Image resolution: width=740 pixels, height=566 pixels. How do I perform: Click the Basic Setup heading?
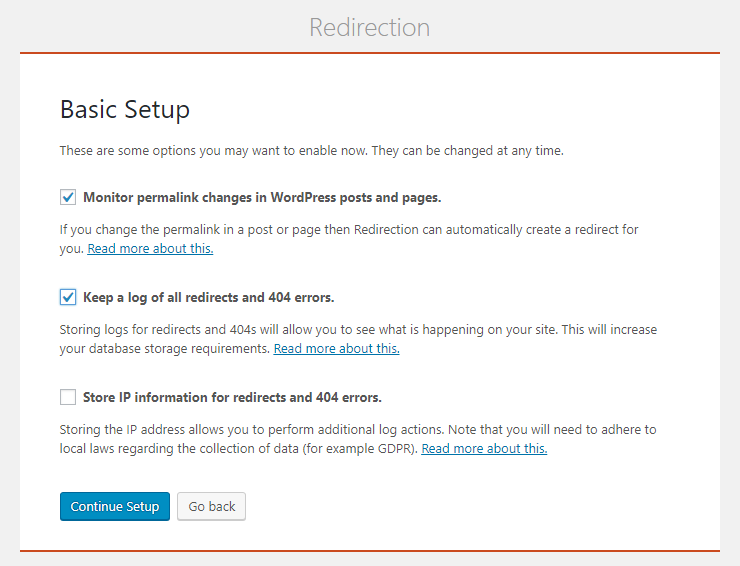[x=125, y=109]
